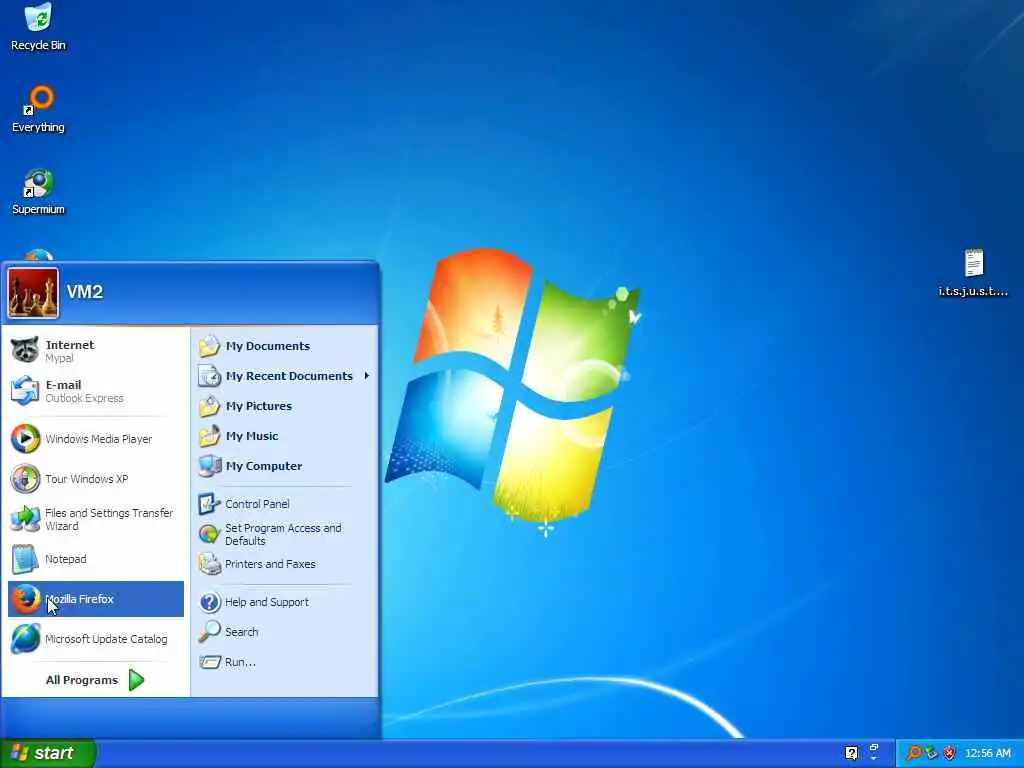Click the VM2 user account picture
Image resolution: width=1024 pixels, height=768 pixels.
coord(33,293)
